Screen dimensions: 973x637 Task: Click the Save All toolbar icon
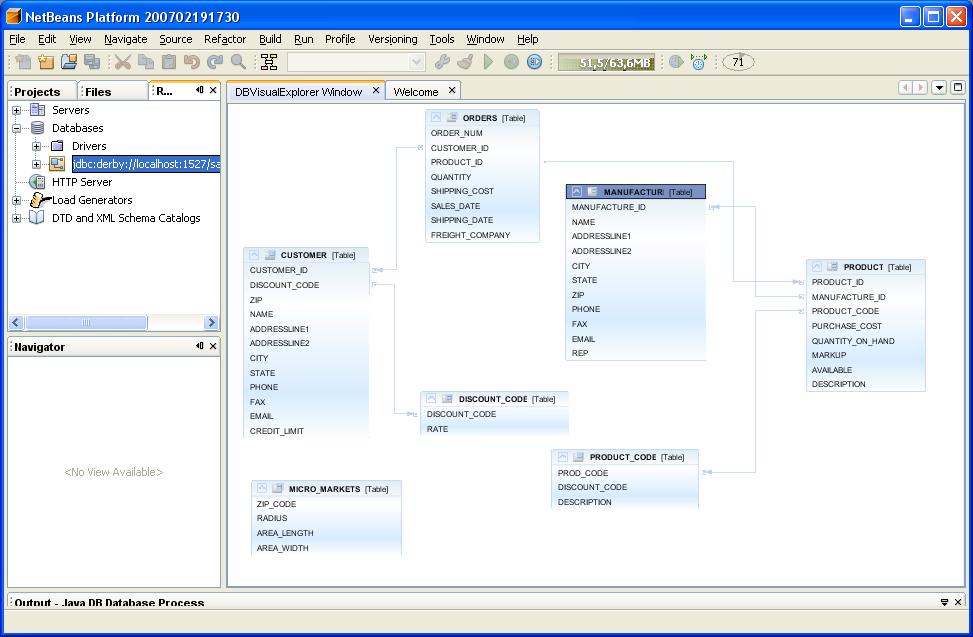tap(92, 61)
